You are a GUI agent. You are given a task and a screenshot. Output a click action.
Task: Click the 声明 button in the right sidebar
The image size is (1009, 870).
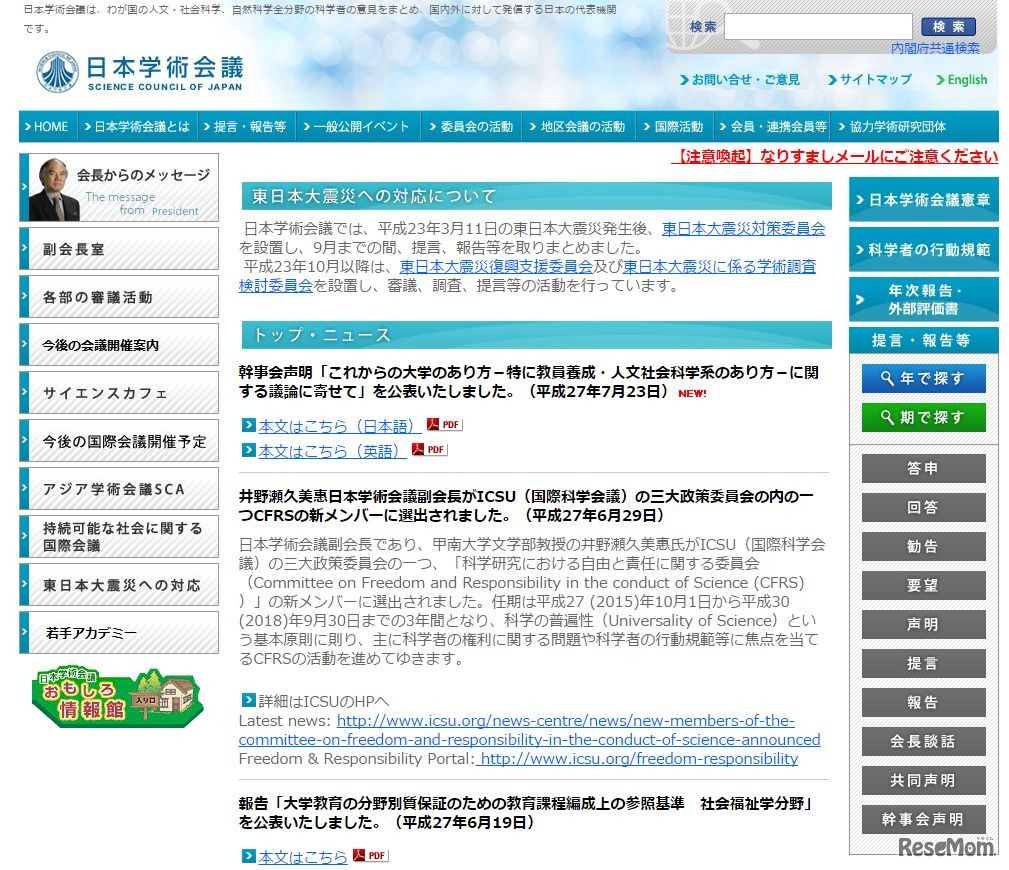(x=922, y=624)
